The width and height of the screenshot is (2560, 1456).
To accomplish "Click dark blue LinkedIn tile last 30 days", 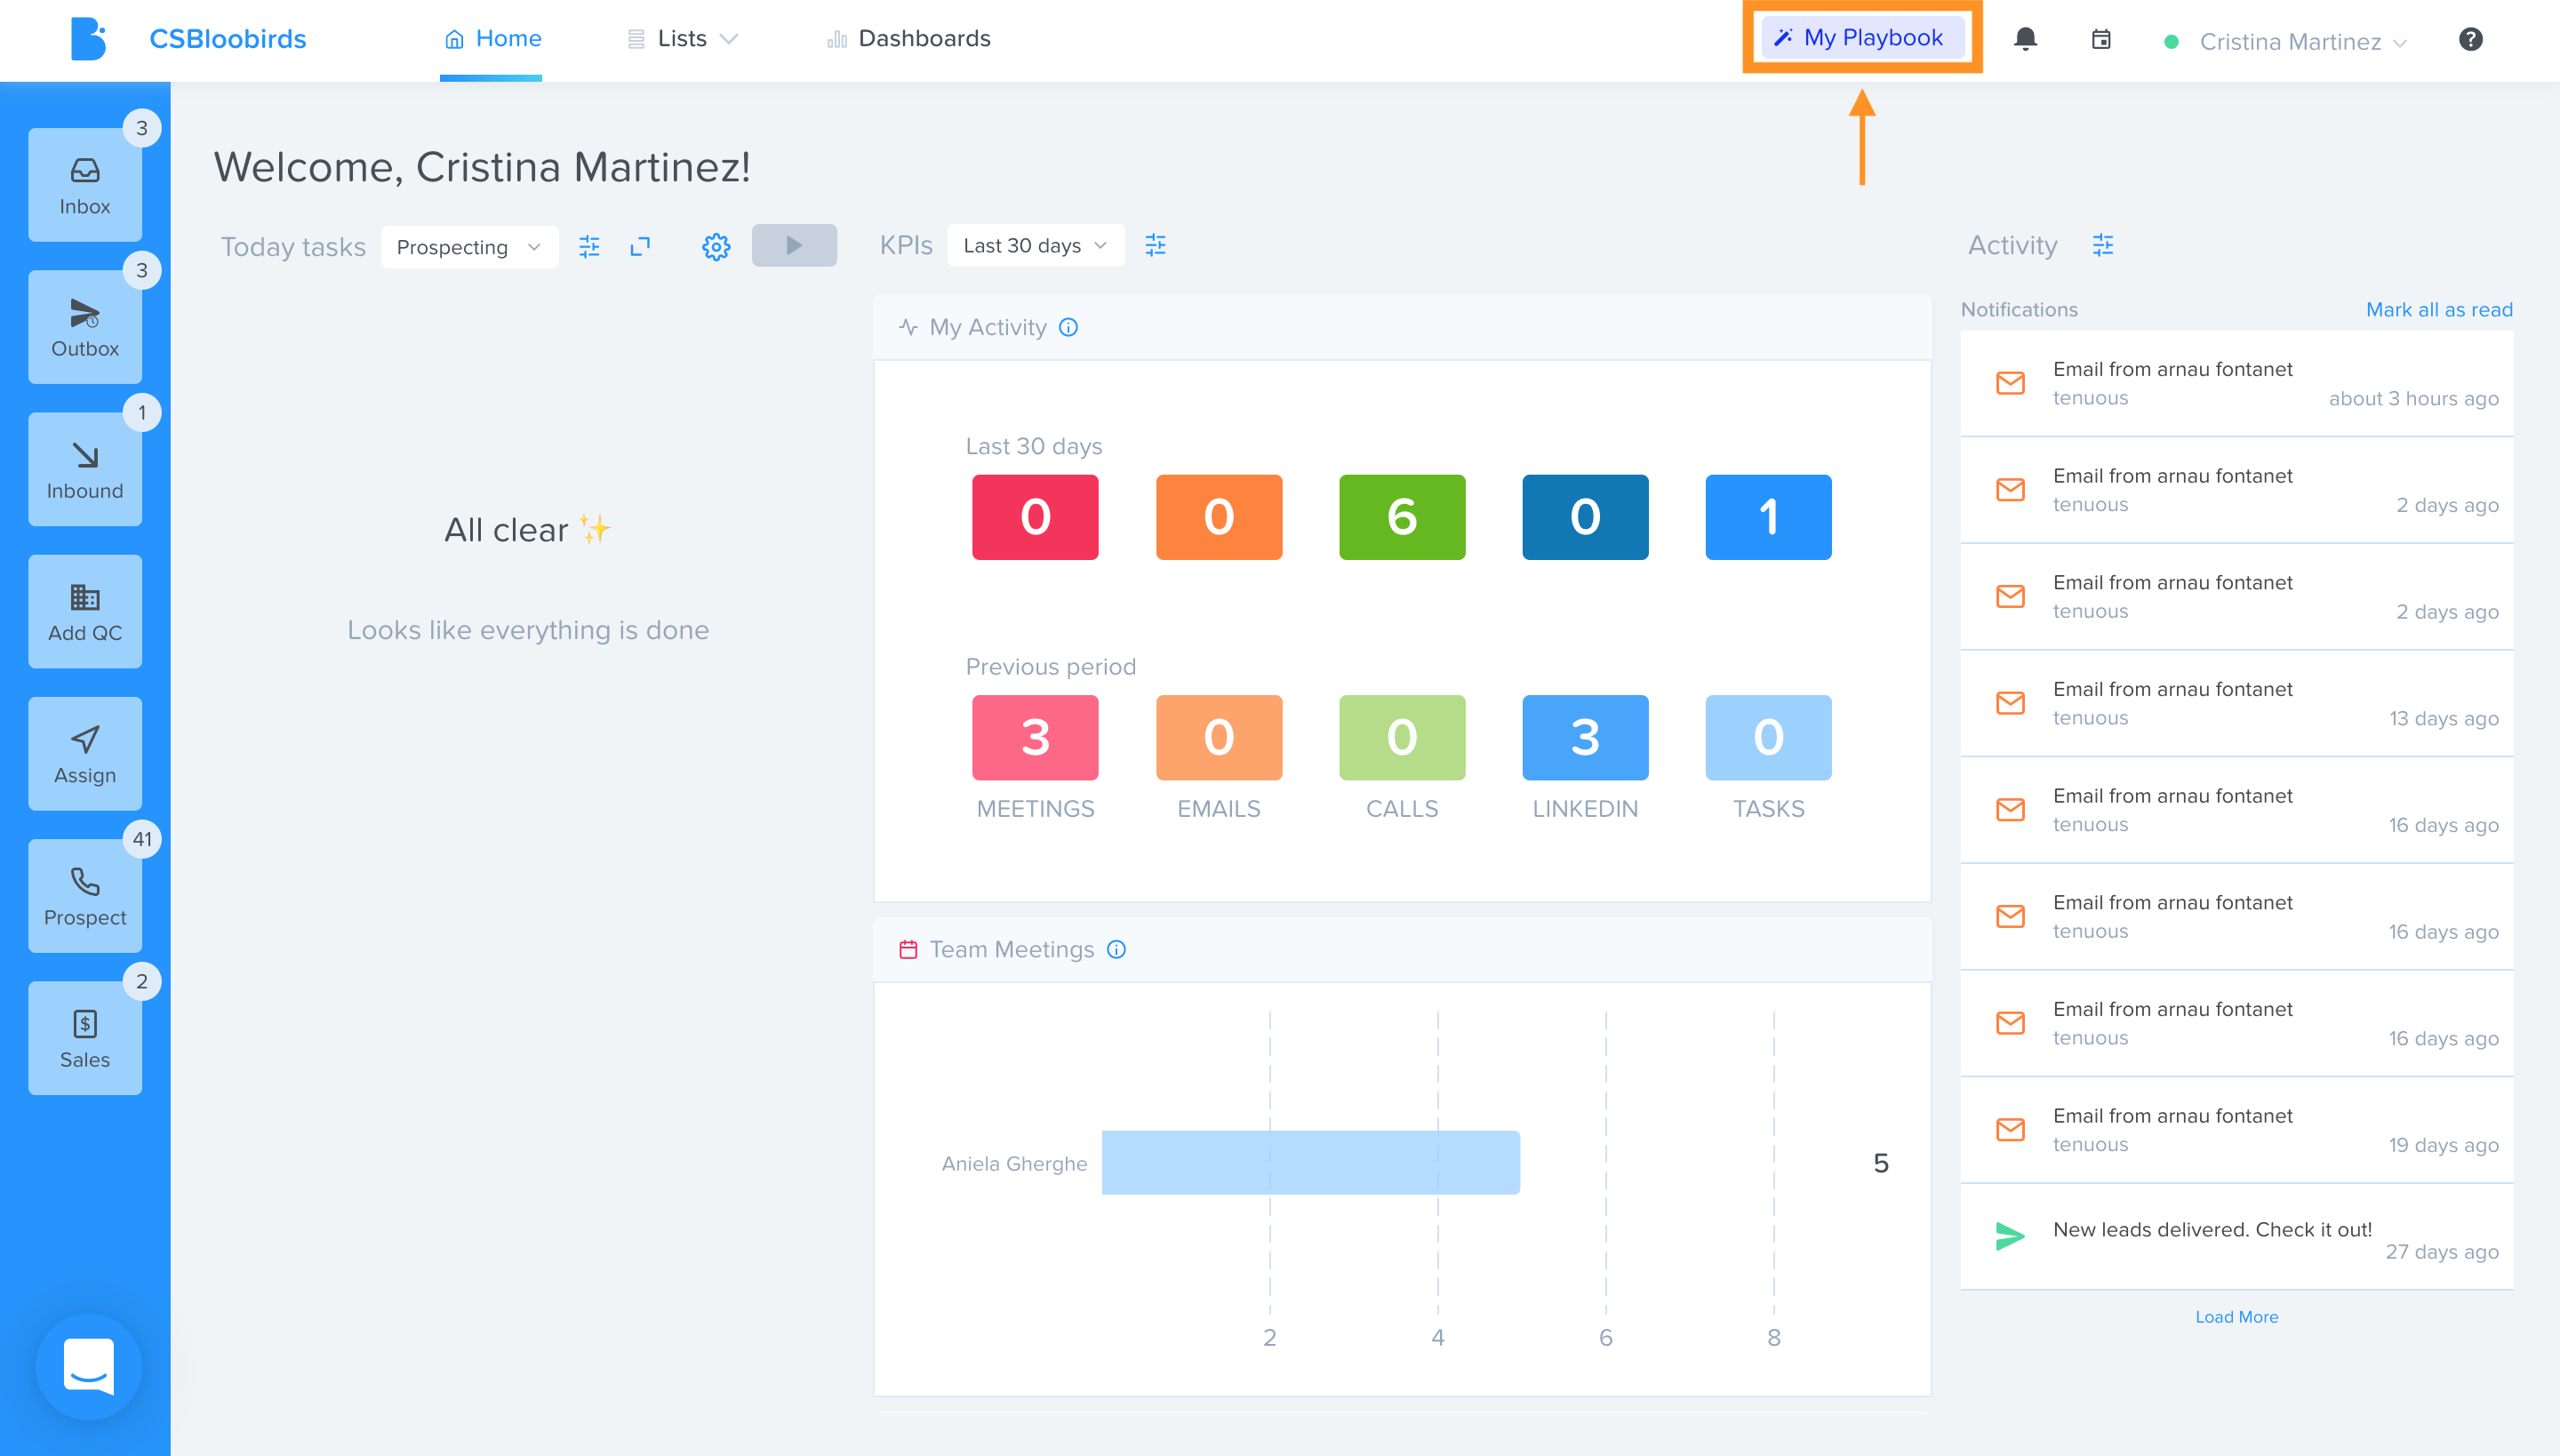I will 1585,517.
